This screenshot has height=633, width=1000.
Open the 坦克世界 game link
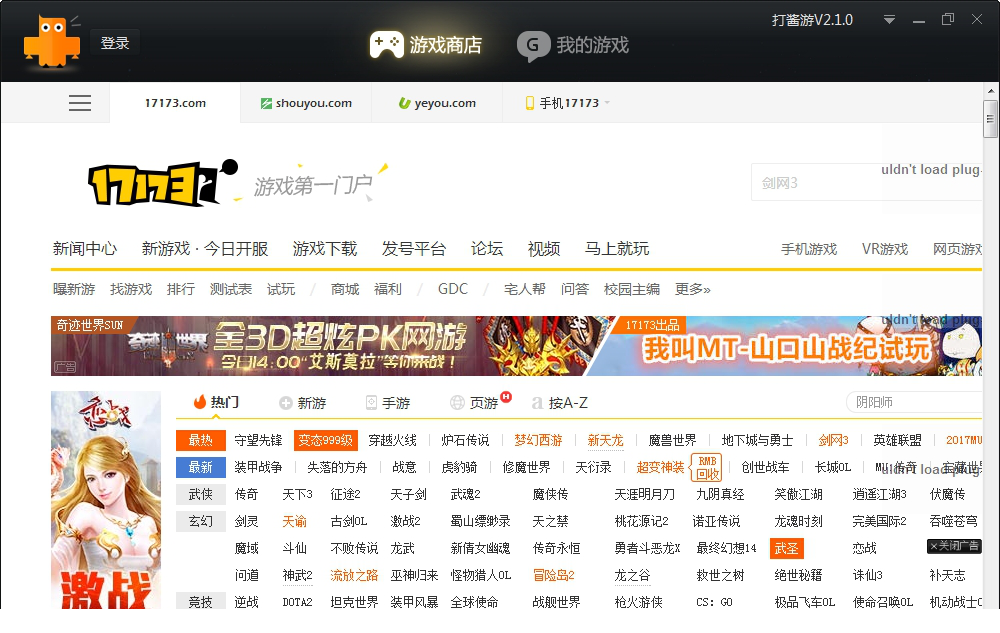point(354,602)
